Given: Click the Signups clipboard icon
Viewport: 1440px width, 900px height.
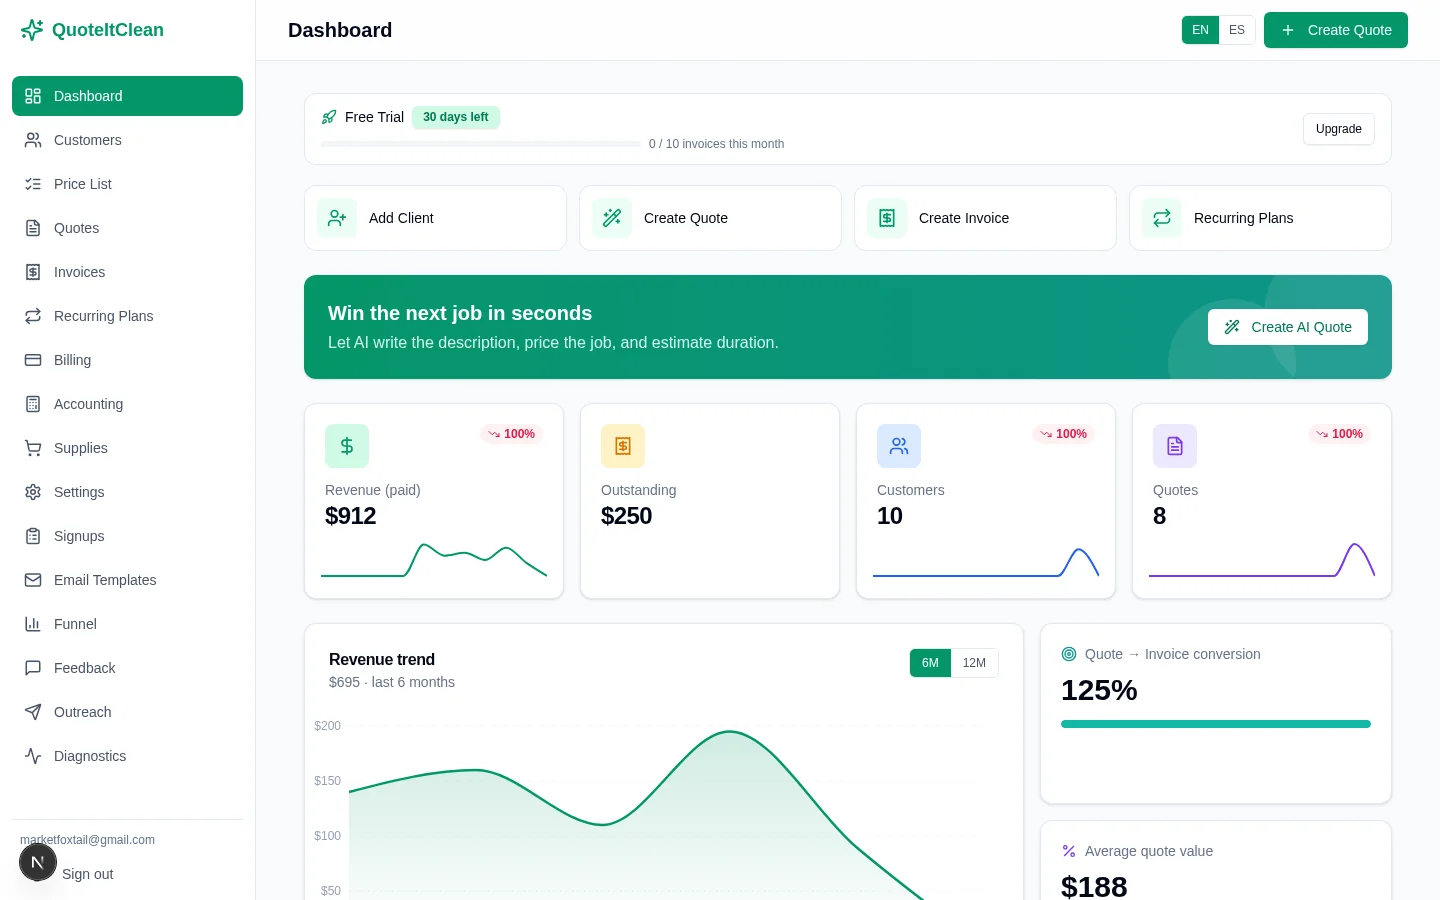Looking at the screenshot, I should coord(33,536).
